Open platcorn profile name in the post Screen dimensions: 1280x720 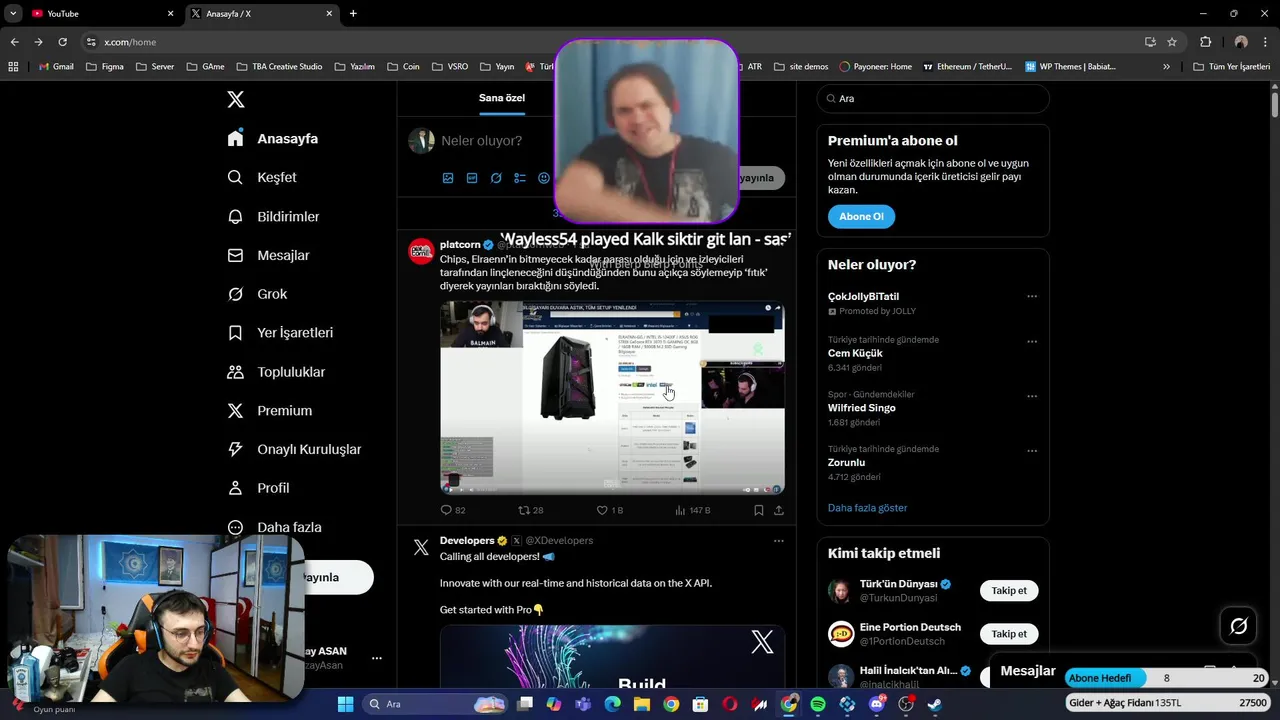pos(460,244)
